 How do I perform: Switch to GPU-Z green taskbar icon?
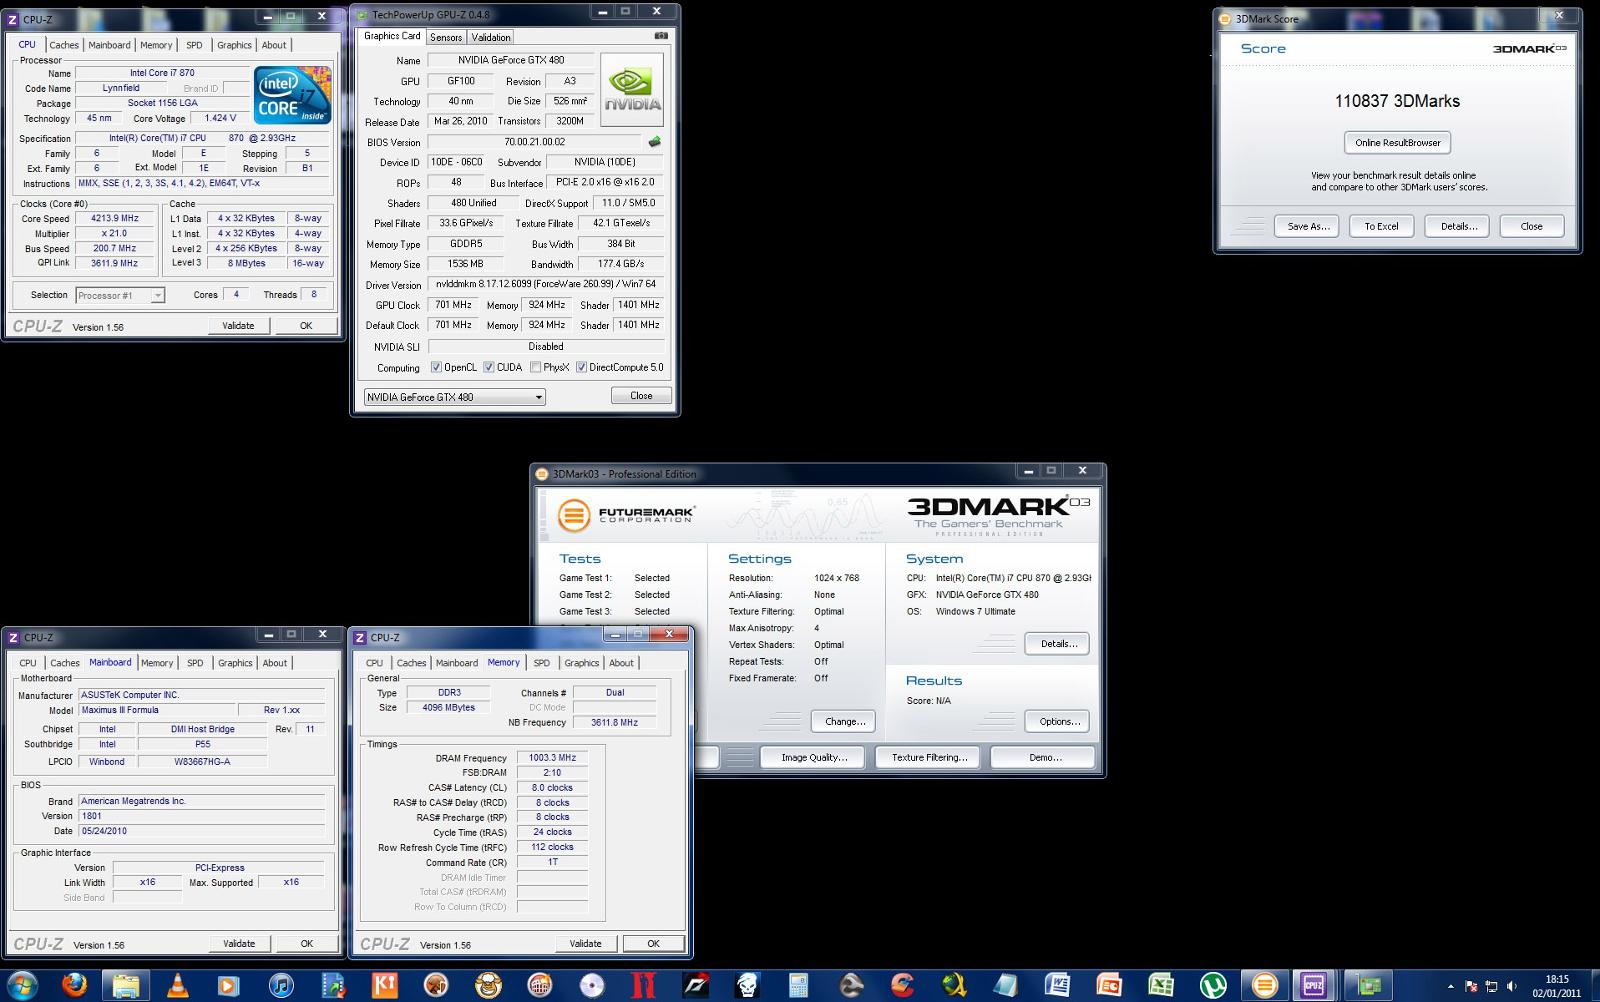(x=1368, y=985)
